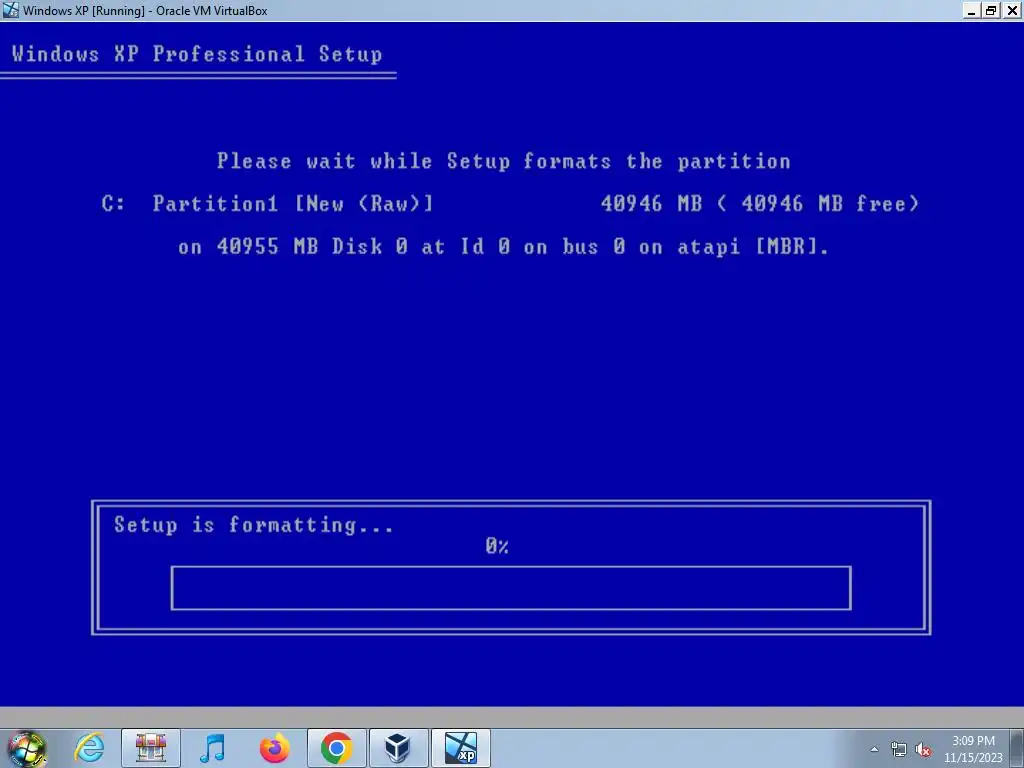Click the "Windows XP [Running]" title bar text
The image size is (1024, 768).
pos(145,10)
